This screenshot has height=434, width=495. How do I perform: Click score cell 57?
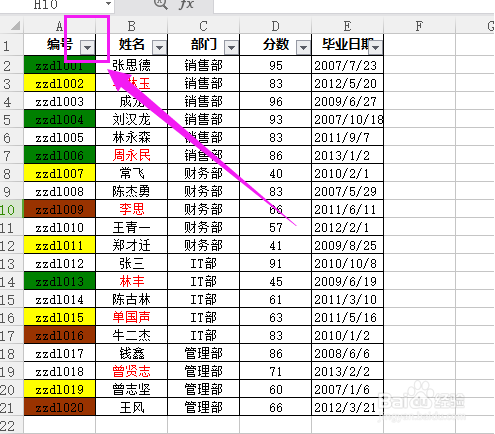[x=276, y=228]
